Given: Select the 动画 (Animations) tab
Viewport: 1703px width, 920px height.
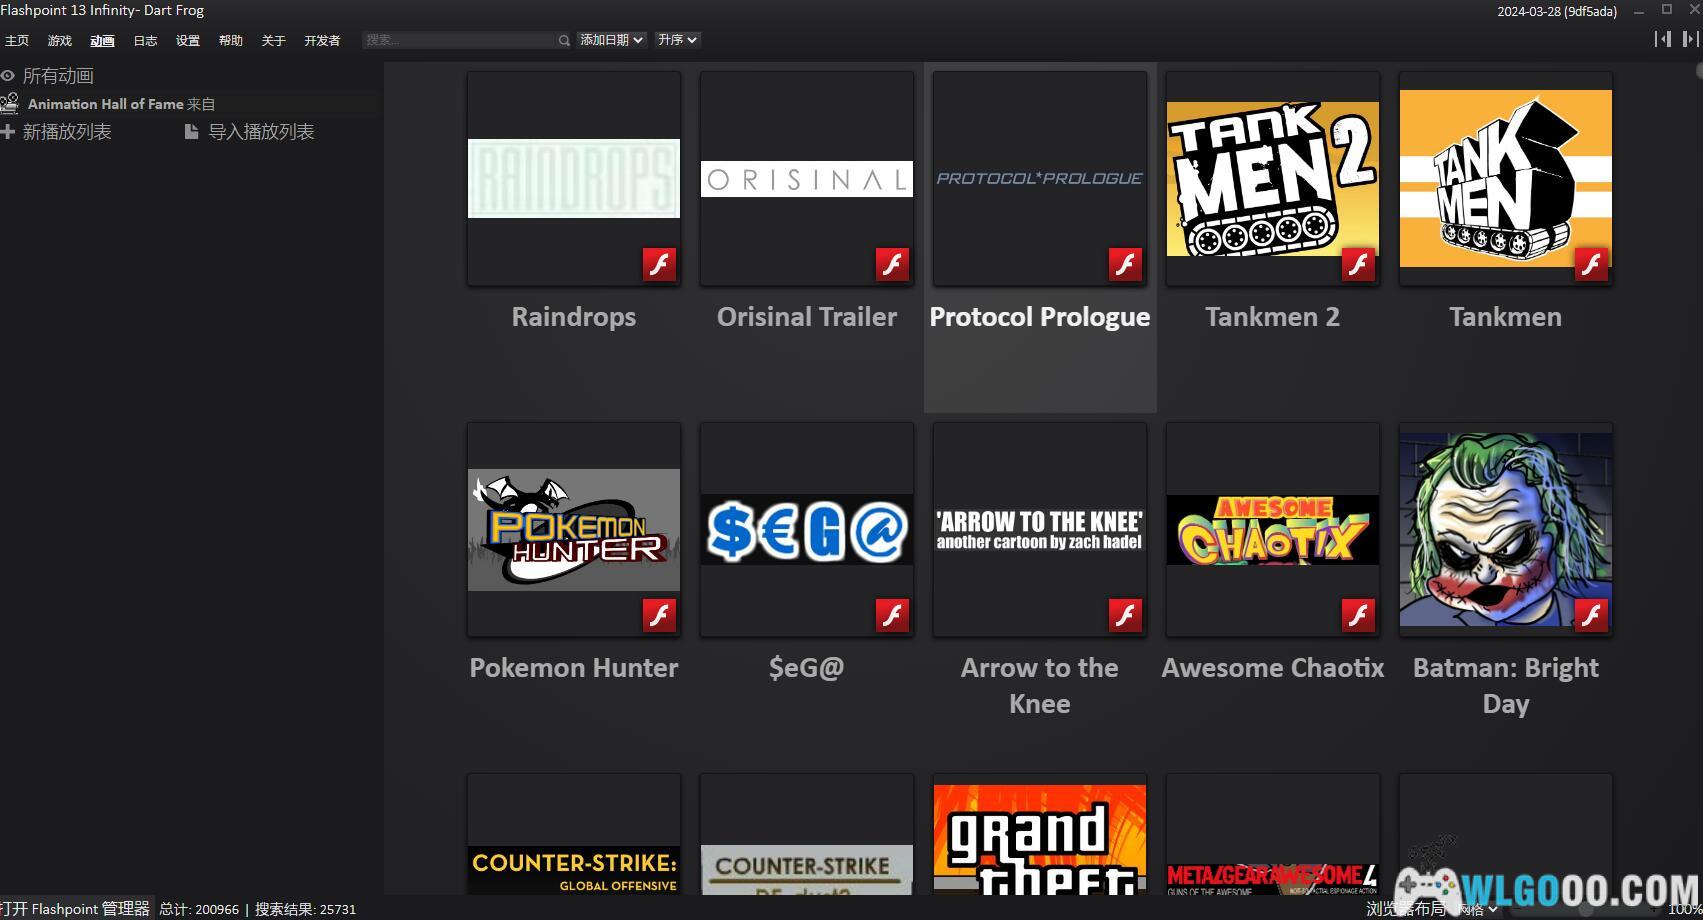Looking at the screenshot, I should click(102, 41).
